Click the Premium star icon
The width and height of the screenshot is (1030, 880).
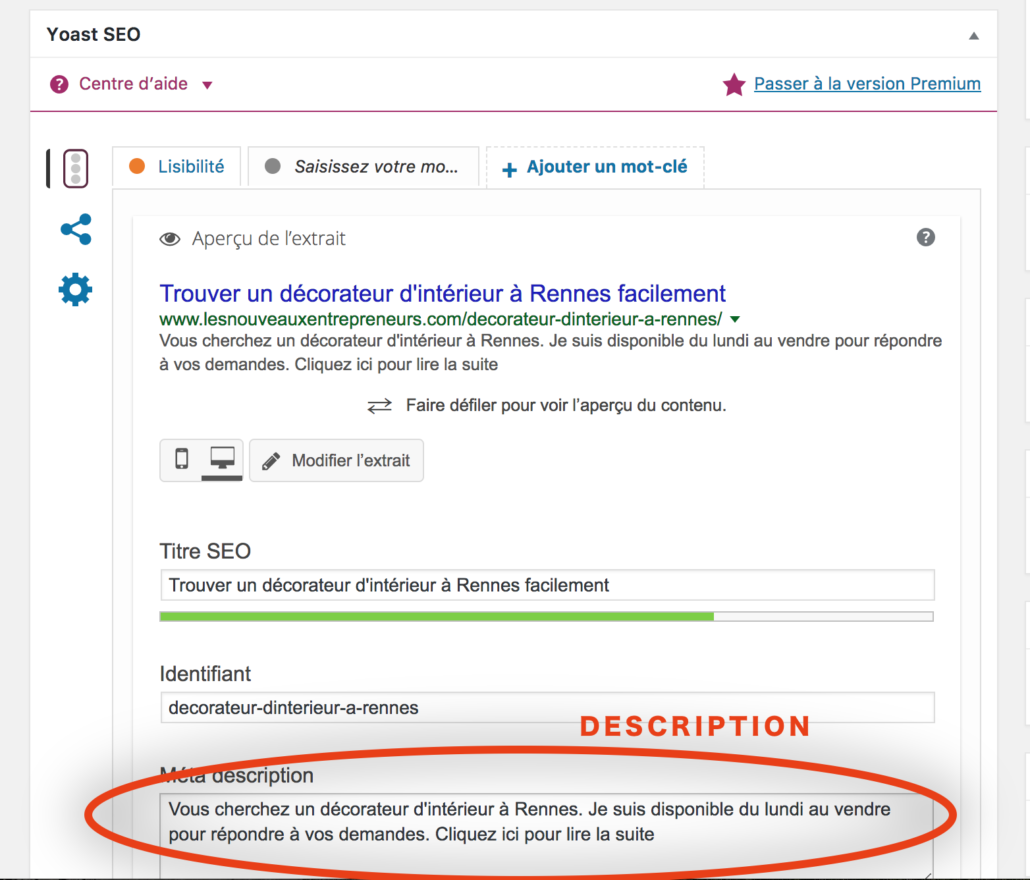pos(734,84)
